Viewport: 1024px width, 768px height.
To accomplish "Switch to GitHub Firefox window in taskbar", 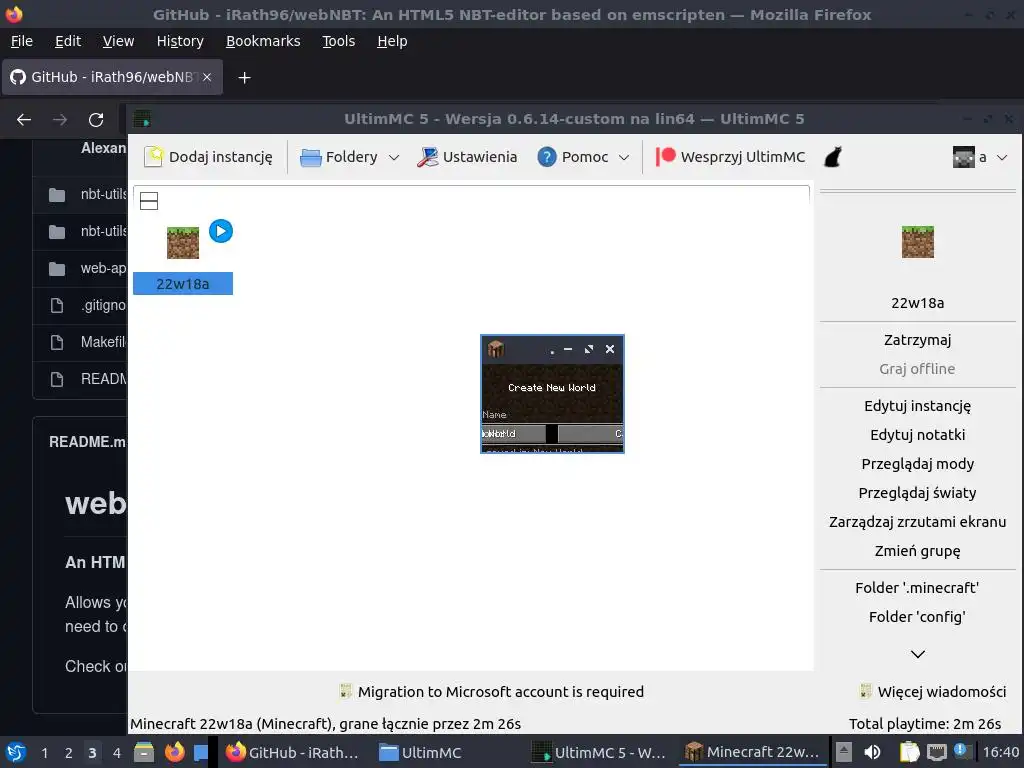I will pos(292,752).
